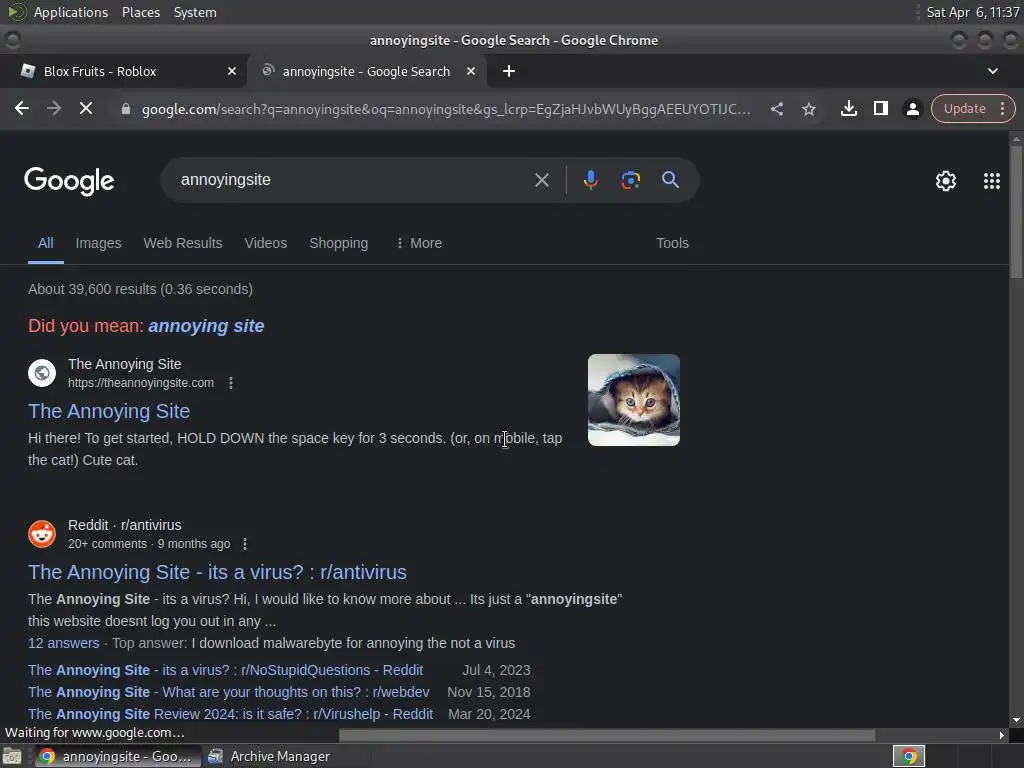Image resolution: width=1024 pixels, height=768 pixels.
Task: Open the r/webdev thoughts sublink
Action: (229, 692)
